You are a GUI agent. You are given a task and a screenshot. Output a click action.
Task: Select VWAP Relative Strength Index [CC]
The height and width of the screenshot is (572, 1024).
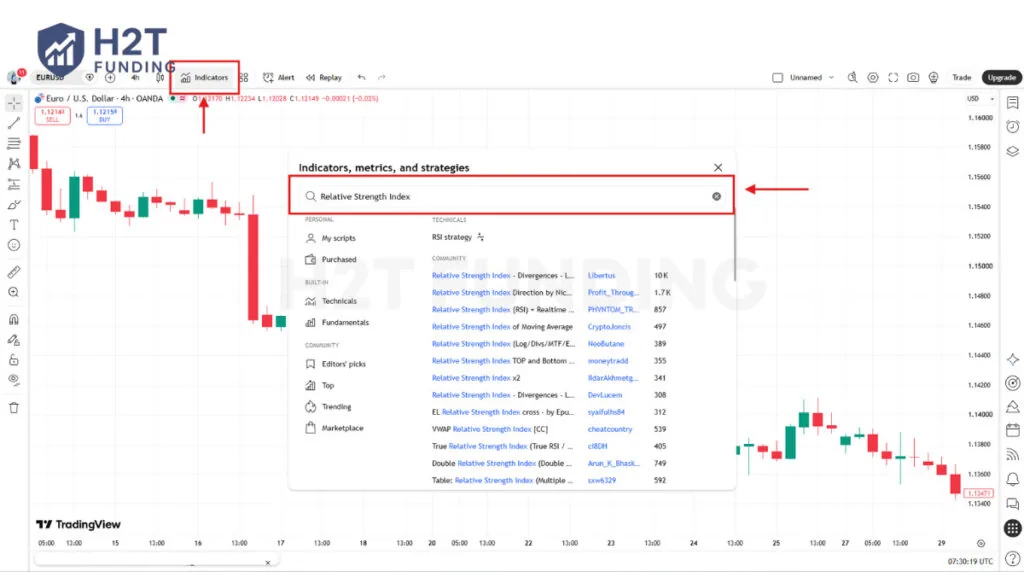click(x=490, y=429)
